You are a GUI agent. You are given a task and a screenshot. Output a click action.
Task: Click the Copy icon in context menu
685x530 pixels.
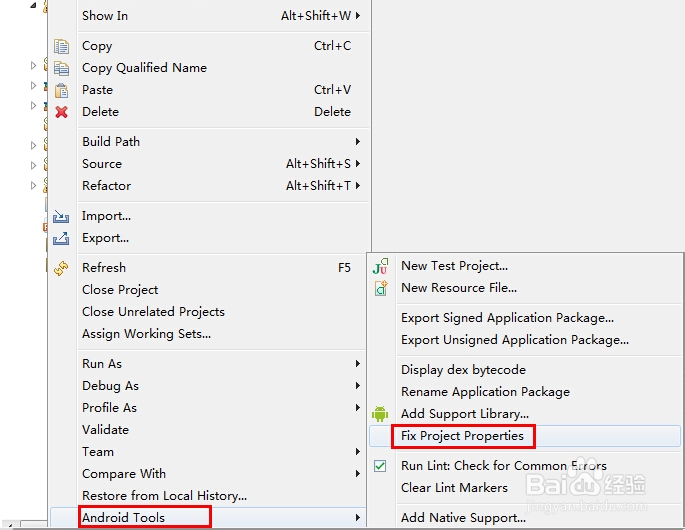(x=62, y=46)
